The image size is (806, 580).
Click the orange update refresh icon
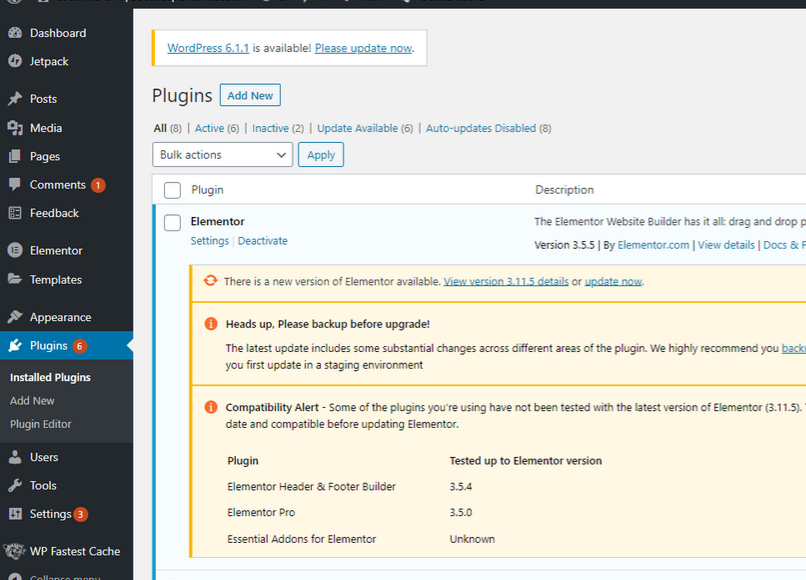210,281
